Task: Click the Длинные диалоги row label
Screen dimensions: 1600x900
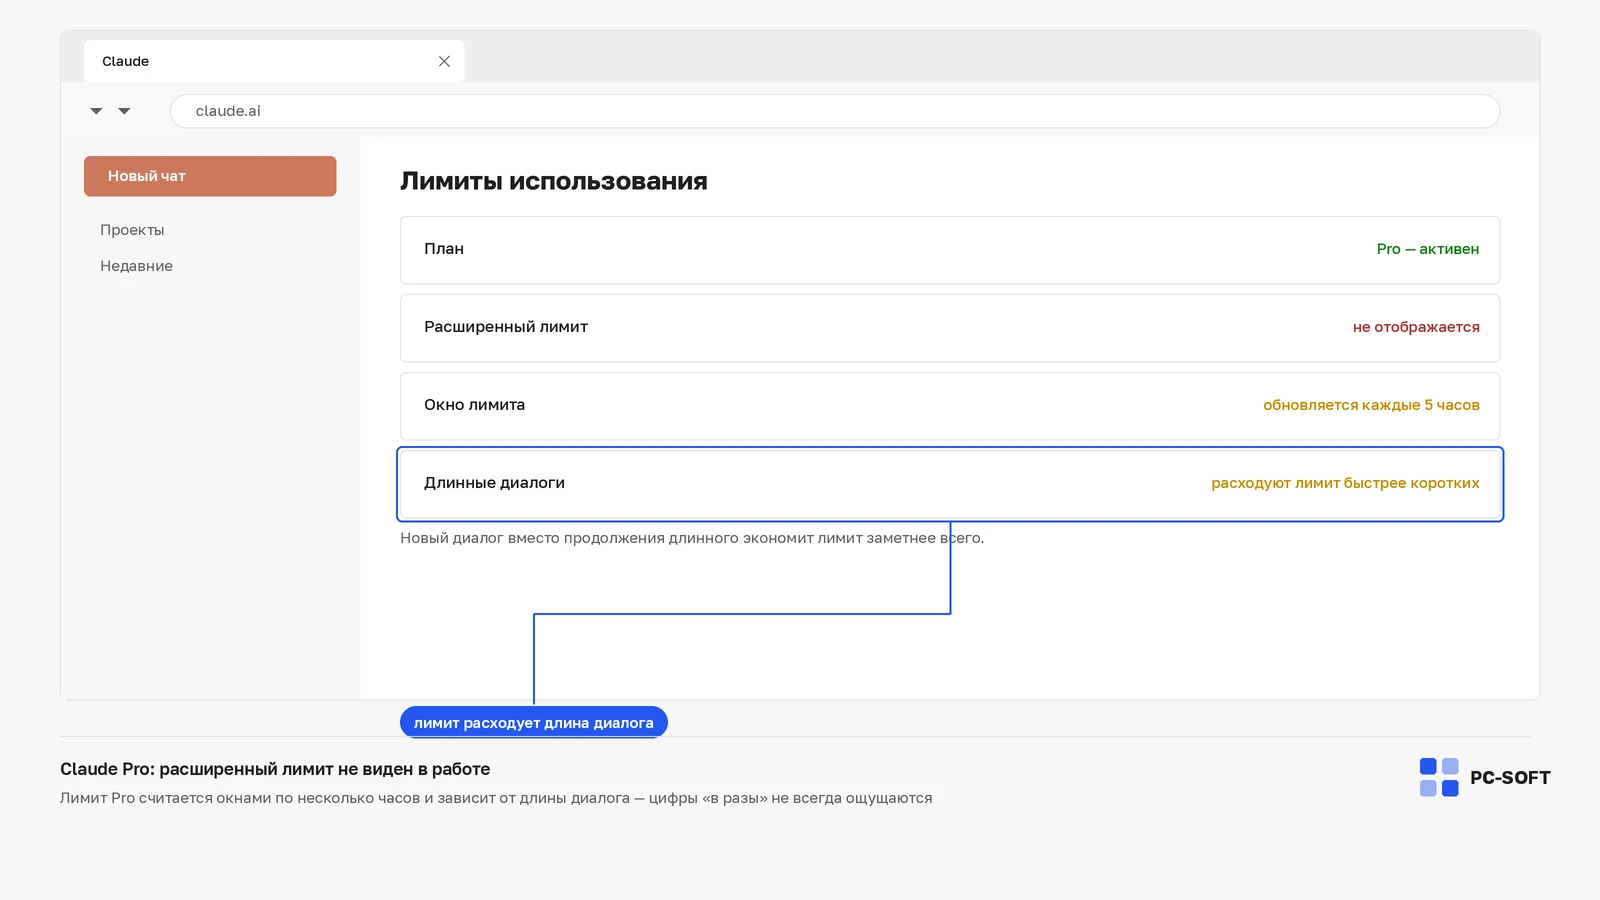Action: tap(494, 483)
